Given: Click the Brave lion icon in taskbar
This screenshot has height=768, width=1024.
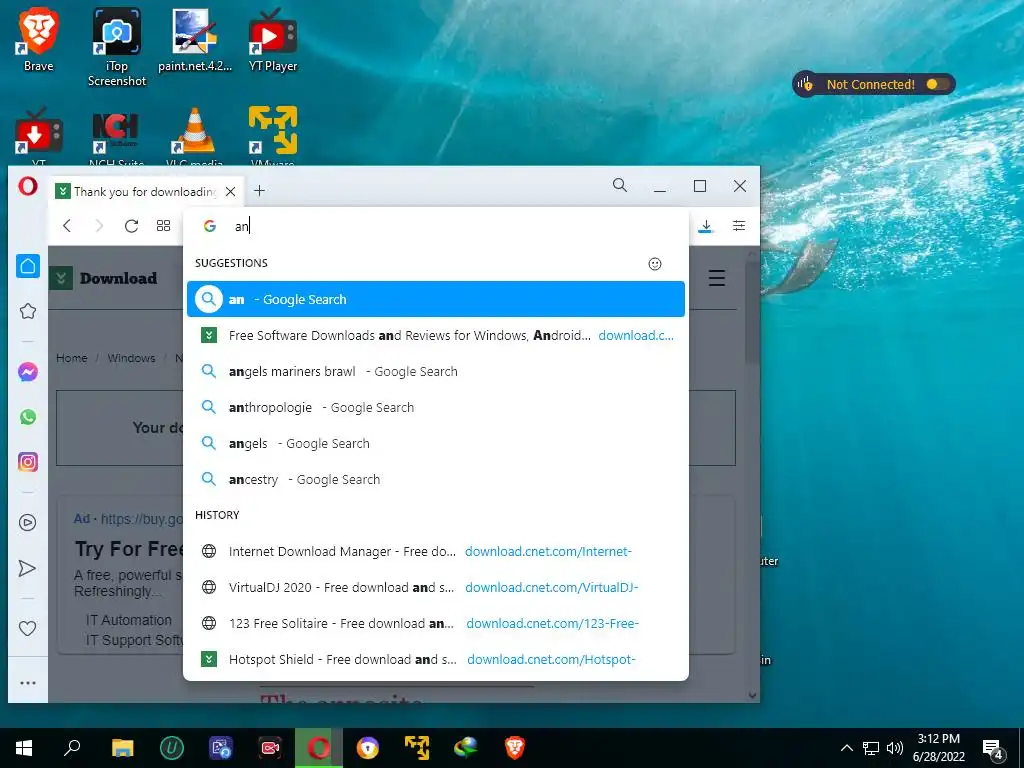Looking at the screenshot, I should pos(515,748).
